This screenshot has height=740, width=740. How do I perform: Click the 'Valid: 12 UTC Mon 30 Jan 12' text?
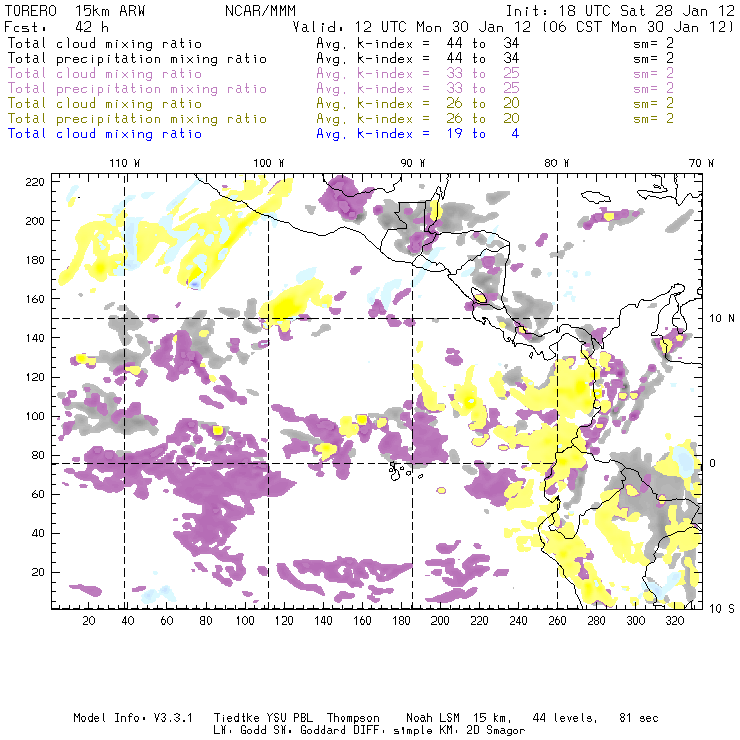click(x=412, y=26)
